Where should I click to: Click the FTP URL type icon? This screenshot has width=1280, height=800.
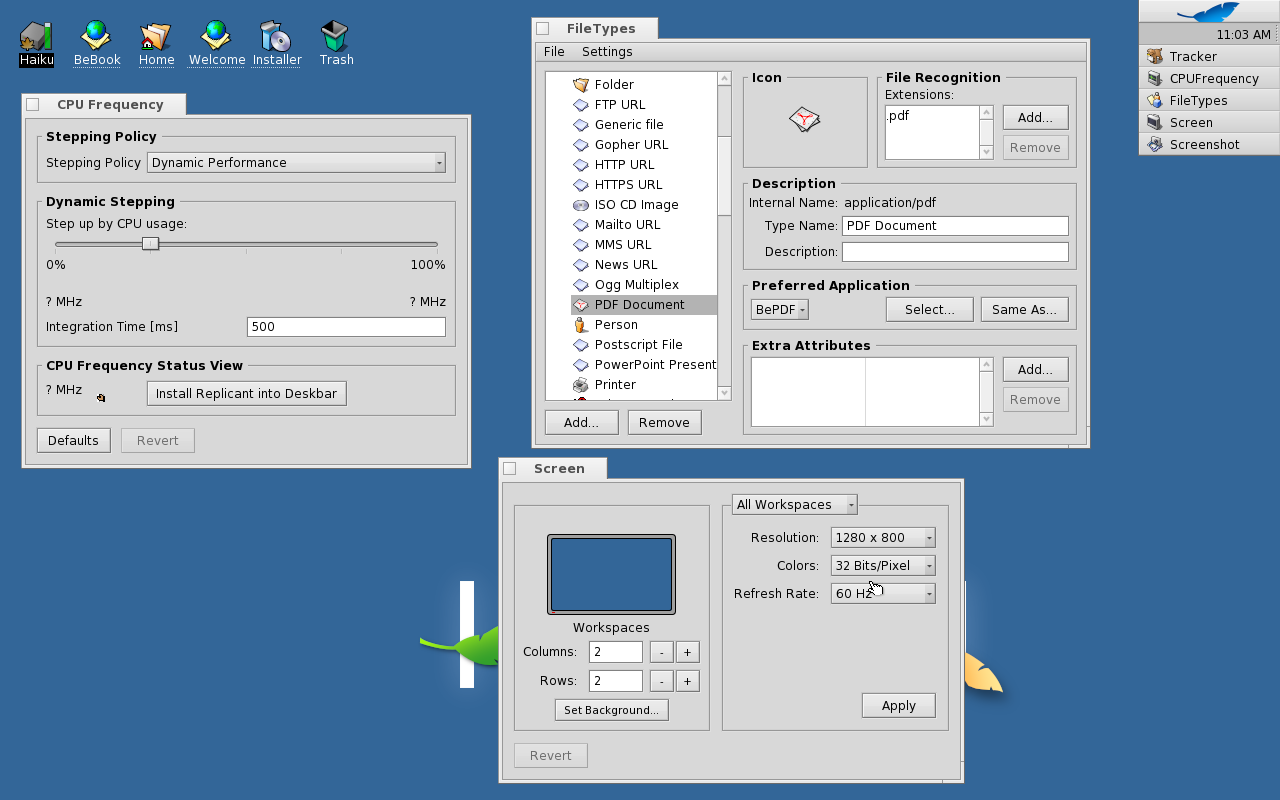pos(581,105)
